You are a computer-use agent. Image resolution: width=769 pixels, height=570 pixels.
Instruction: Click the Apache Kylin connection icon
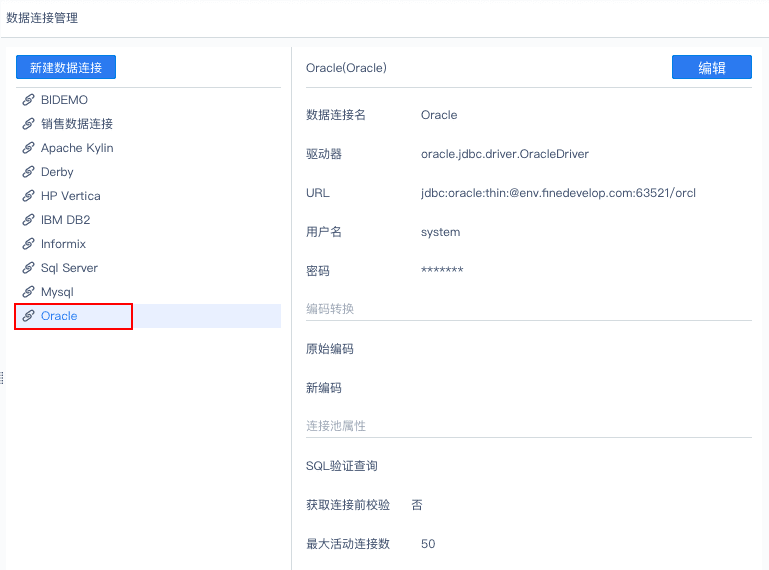[28, 148]
